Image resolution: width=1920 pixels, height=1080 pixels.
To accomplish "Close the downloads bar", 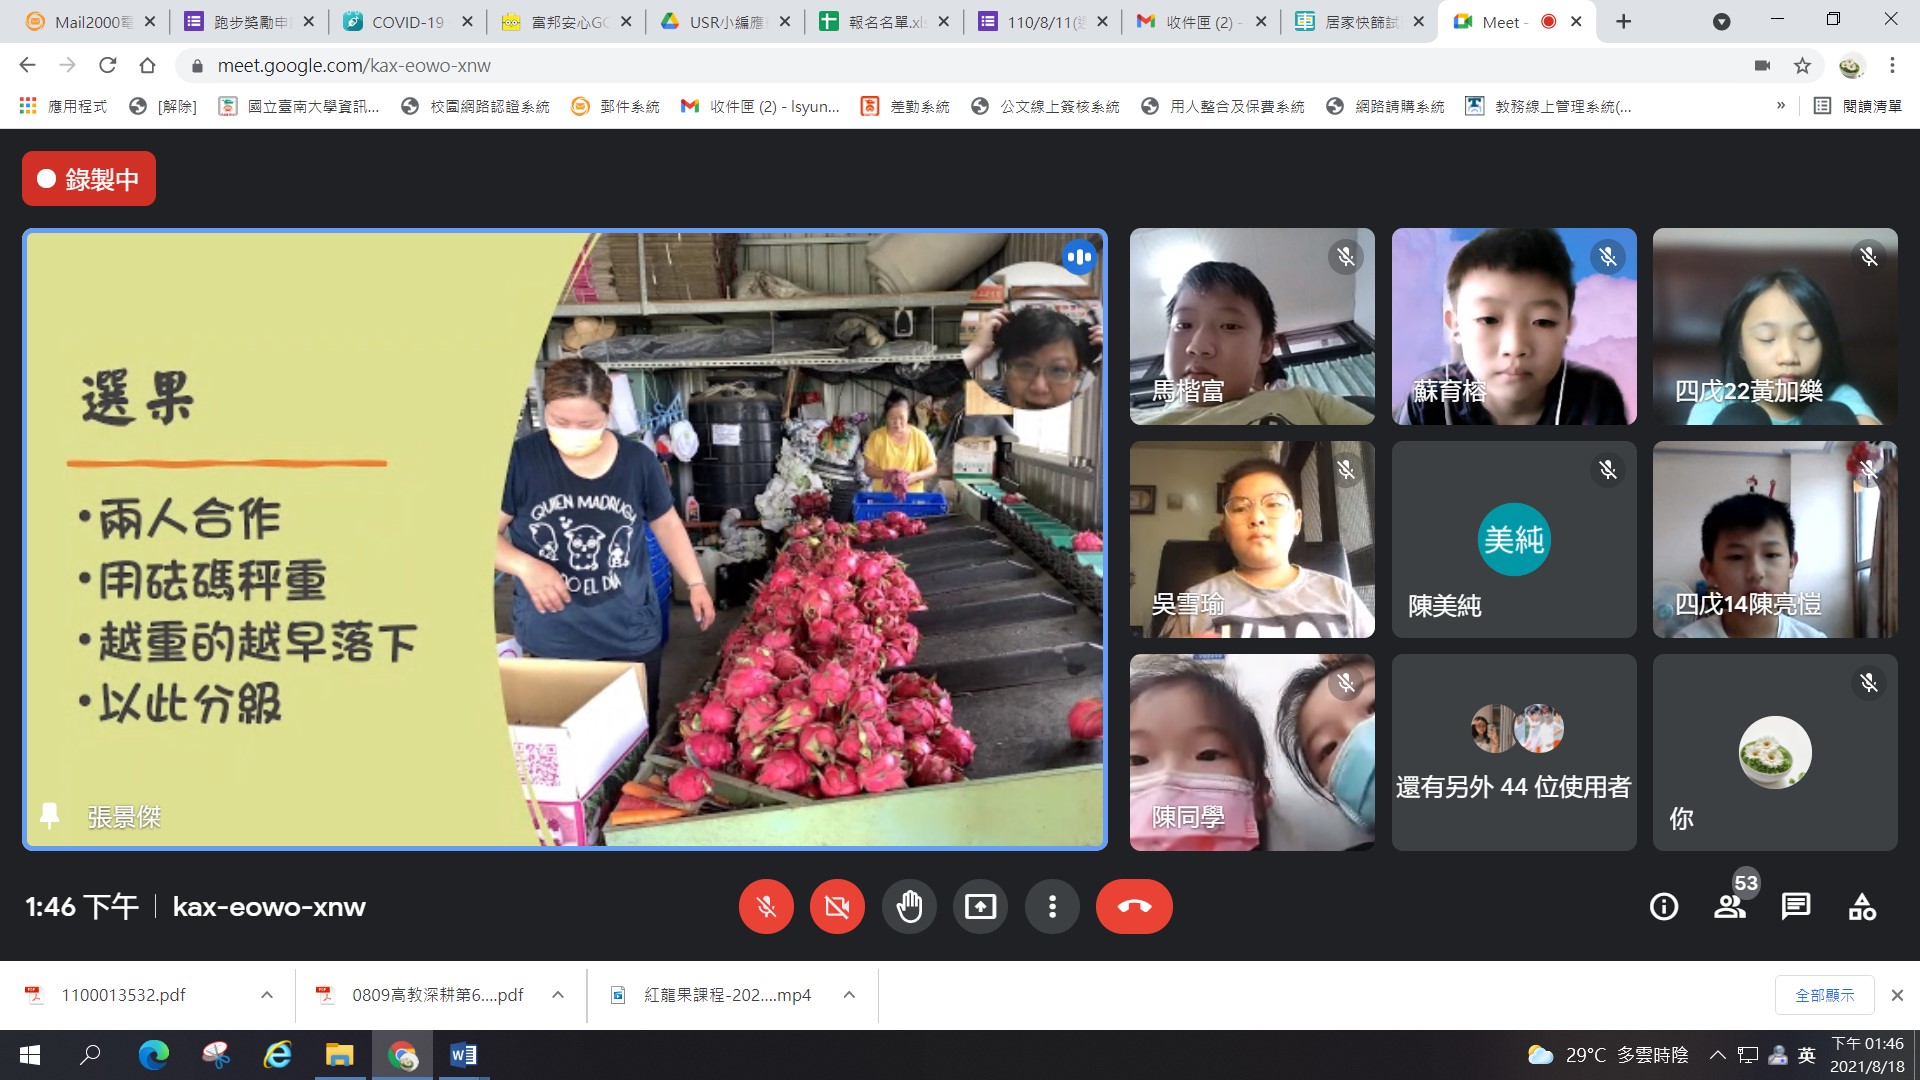I will tap(1897, 995).
